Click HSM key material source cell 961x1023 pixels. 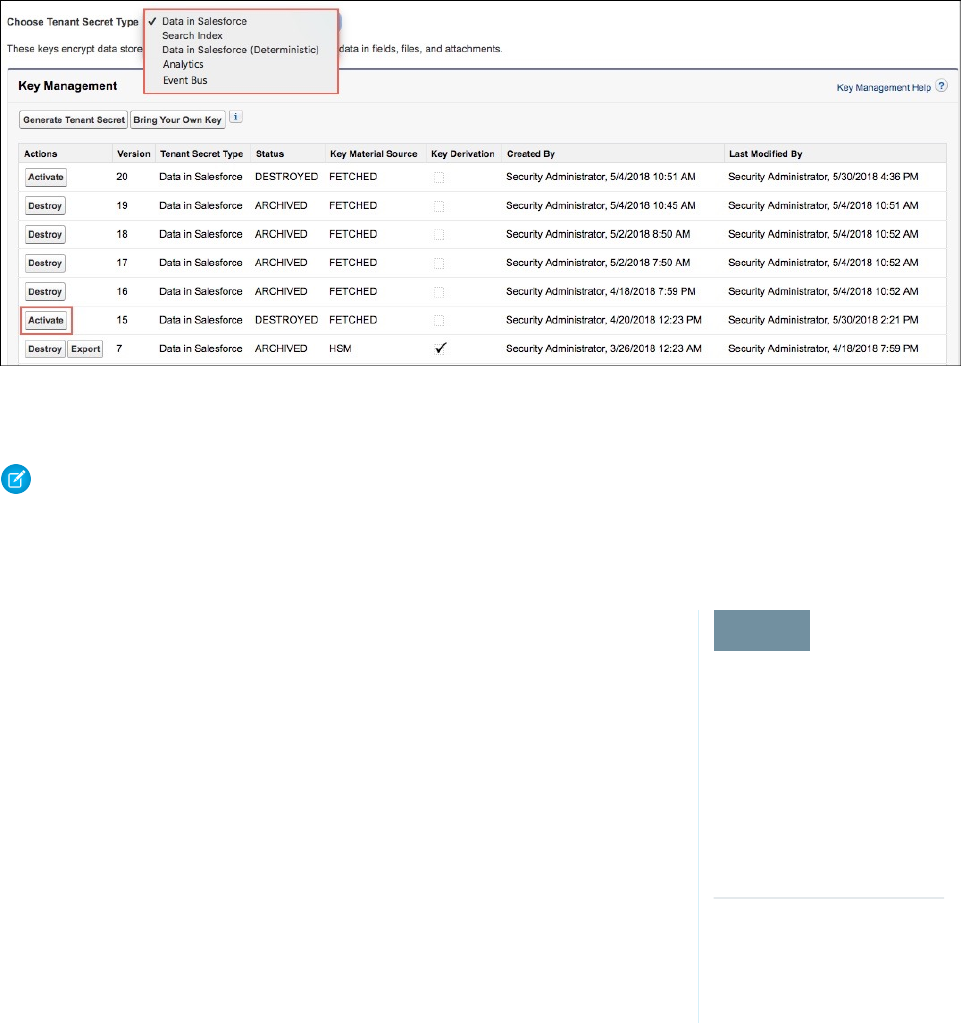coord(340,348)
